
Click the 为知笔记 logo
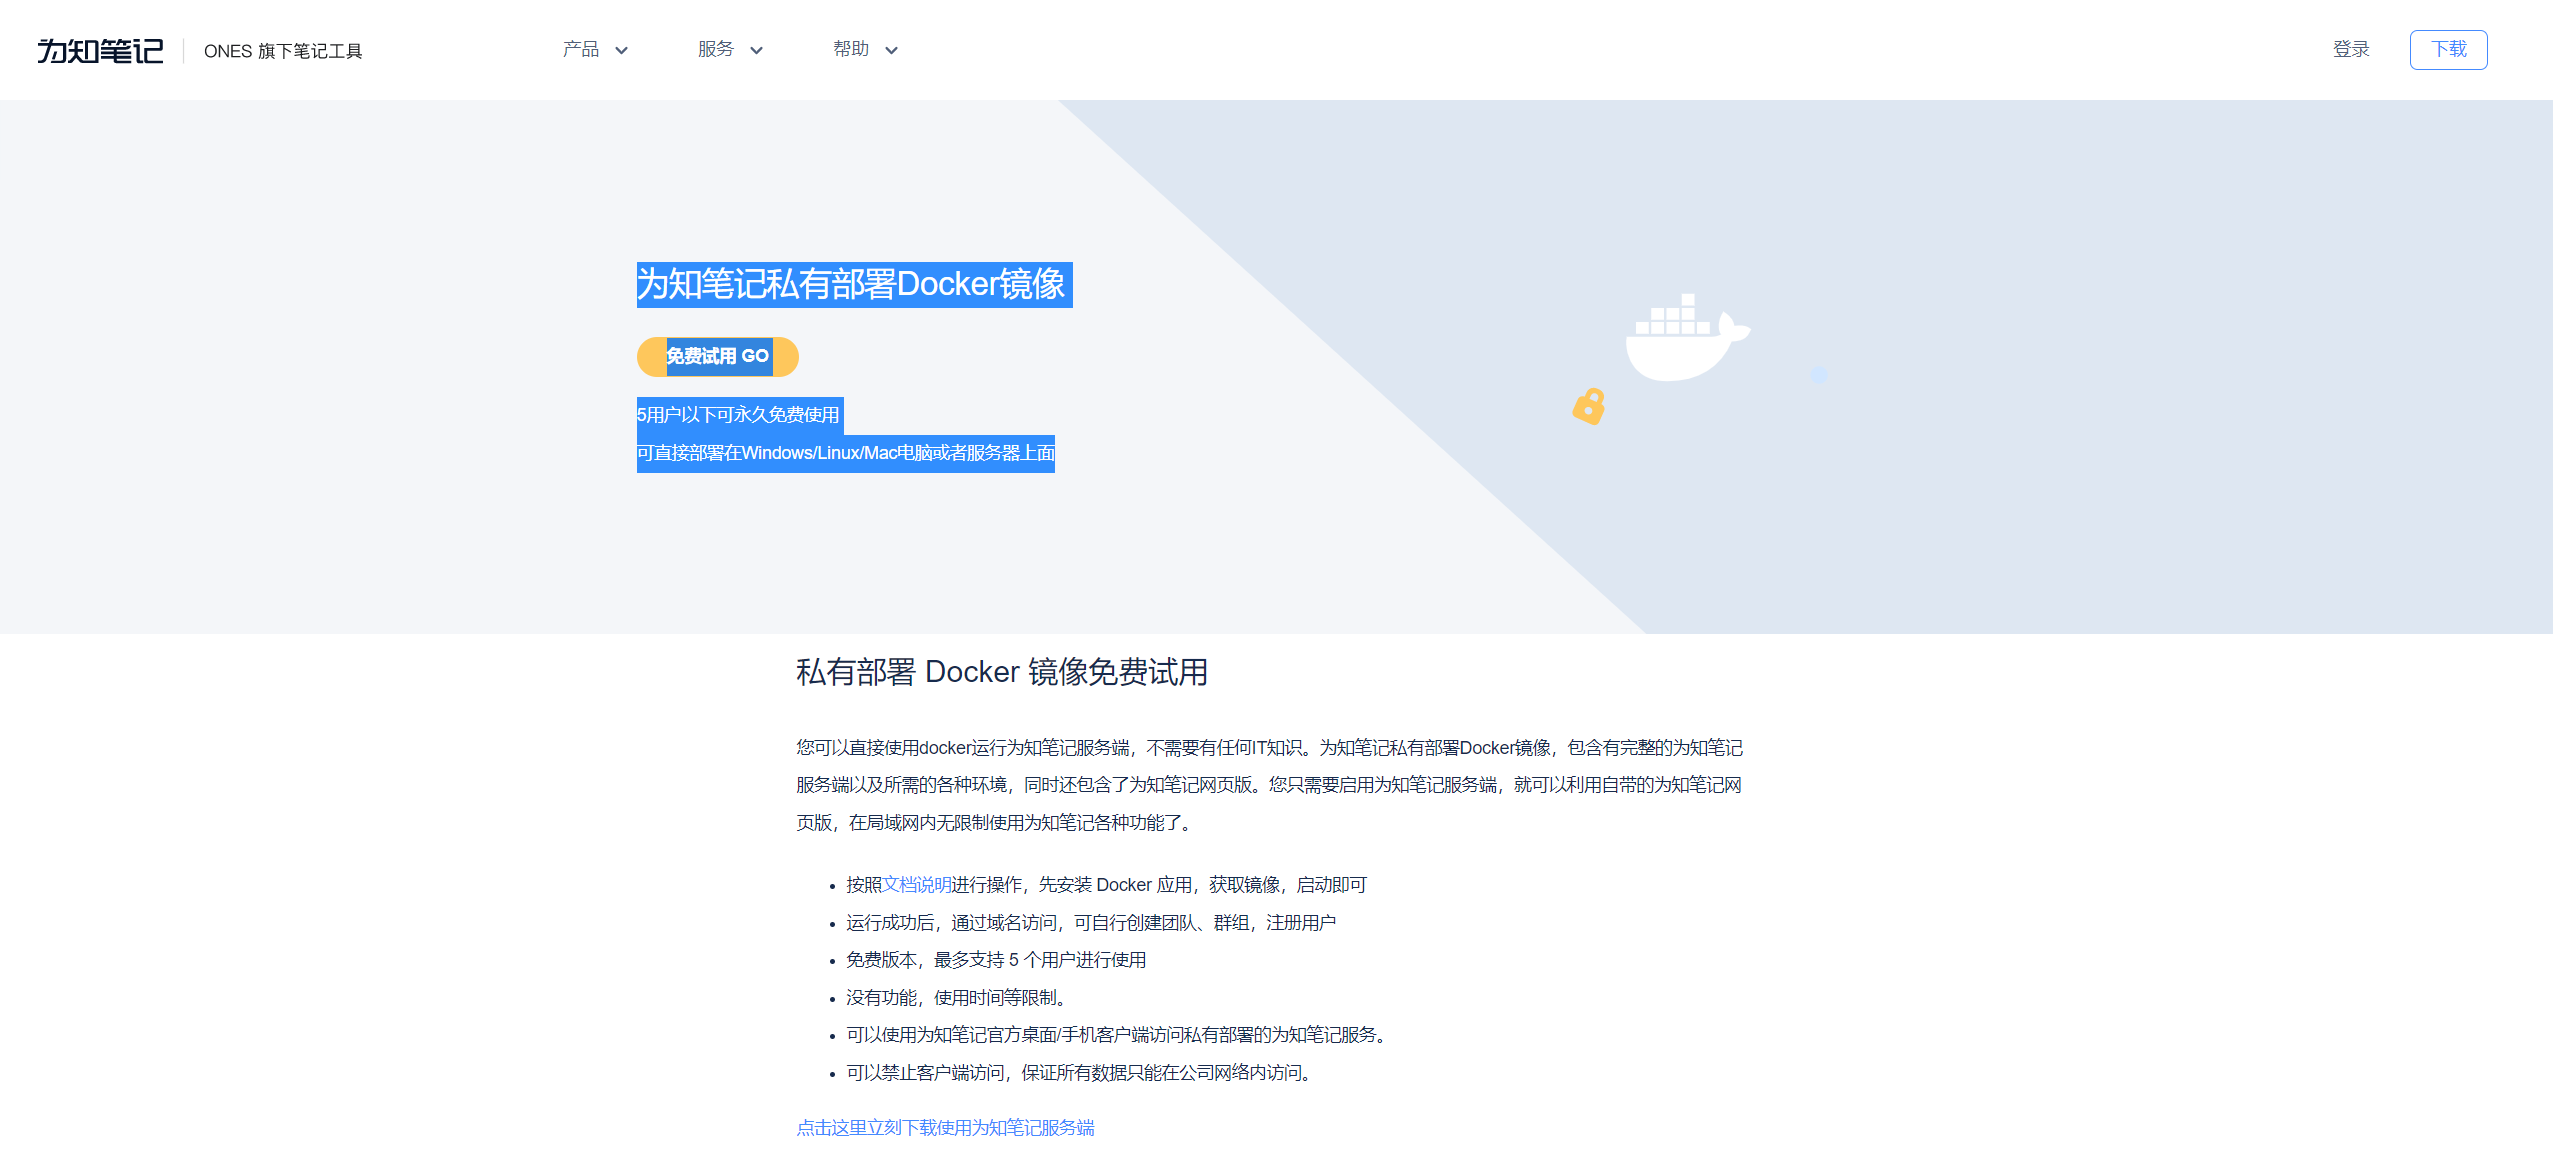100,50
